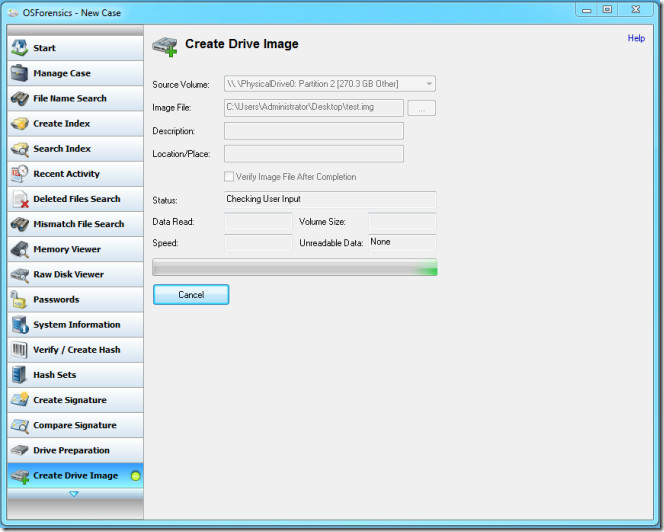Click the Hash Sets icon
The height and width of the screenshot is (532, 664).
[19, 374]
